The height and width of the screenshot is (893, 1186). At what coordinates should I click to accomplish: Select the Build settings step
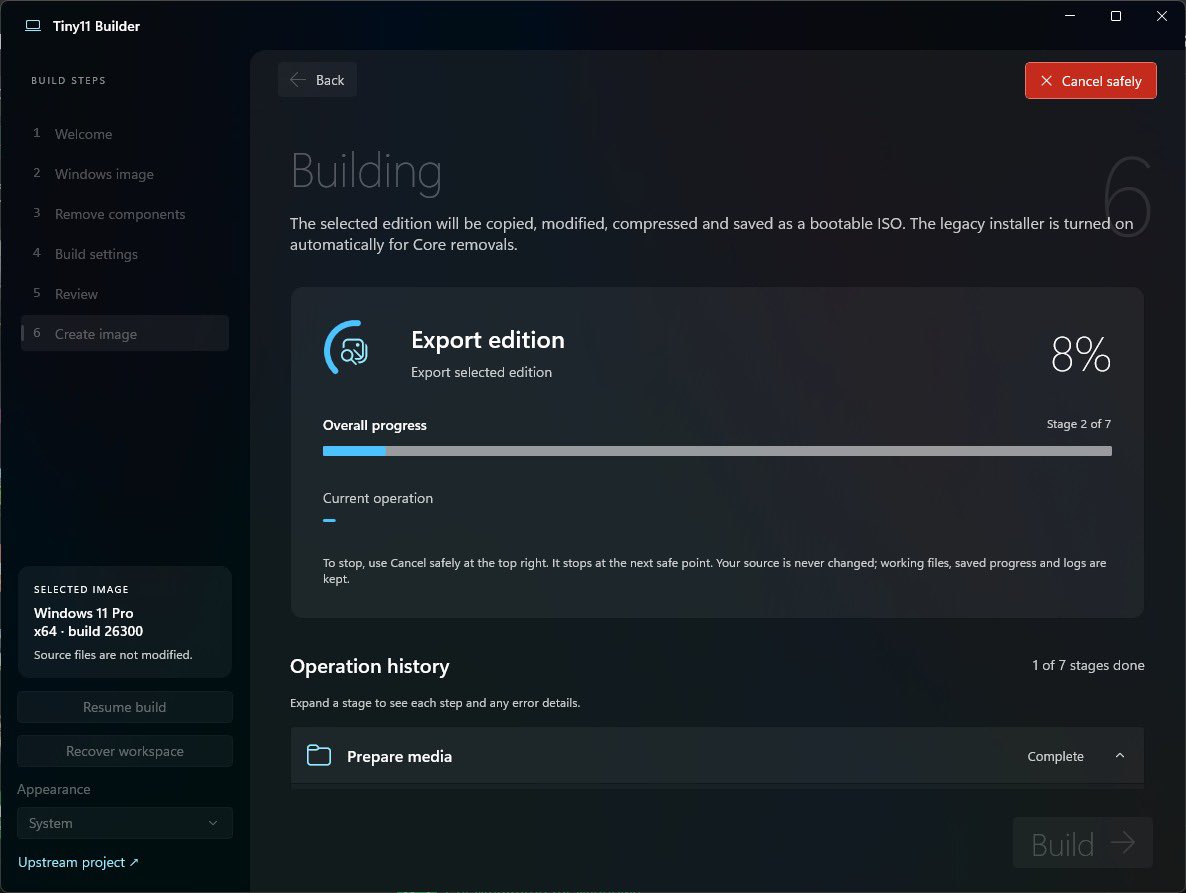(125, 254)
